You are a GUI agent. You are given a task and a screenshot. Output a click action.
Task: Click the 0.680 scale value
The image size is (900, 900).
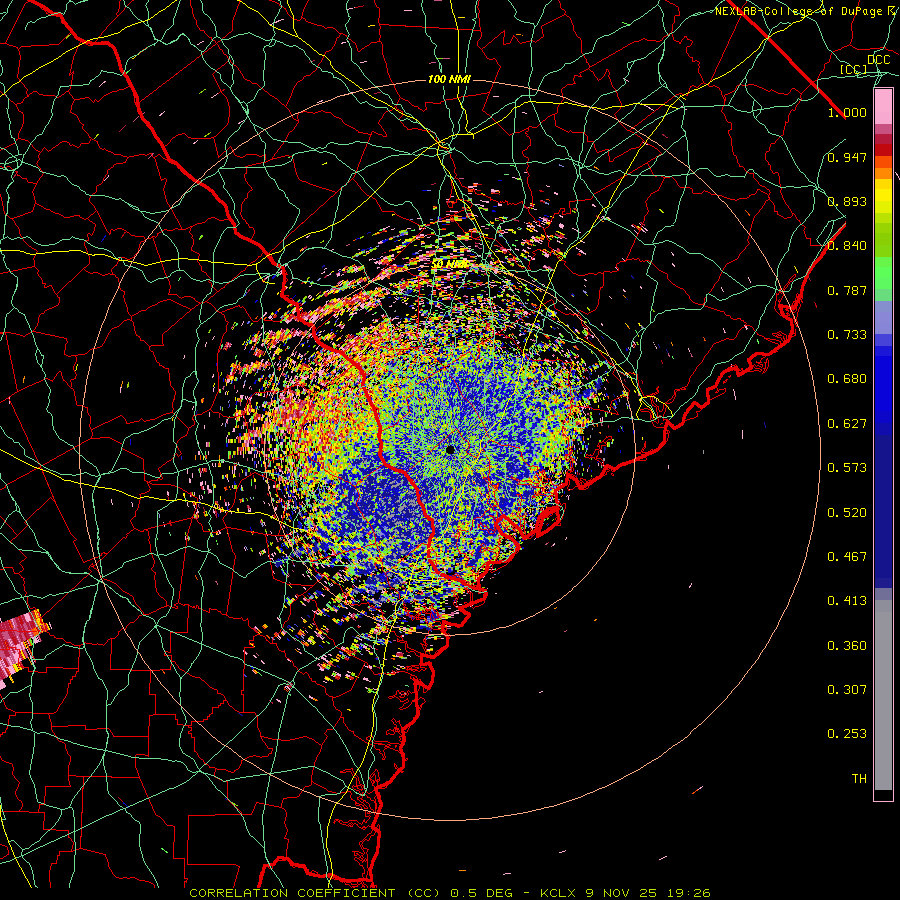pyautogui.click(x=847, y=379)
